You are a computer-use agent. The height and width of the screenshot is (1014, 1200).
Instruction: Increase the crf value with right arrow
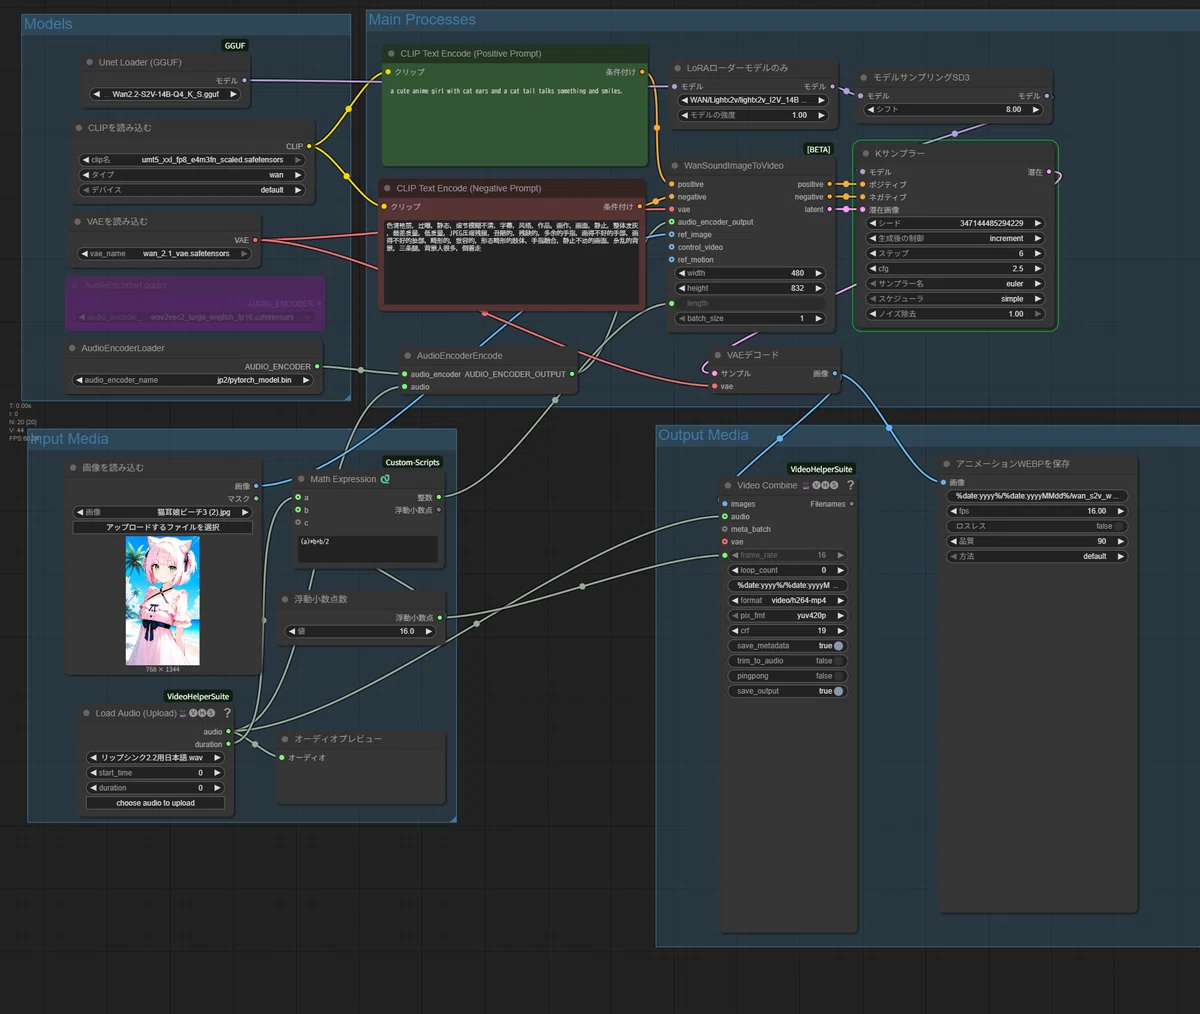point(840,631)
